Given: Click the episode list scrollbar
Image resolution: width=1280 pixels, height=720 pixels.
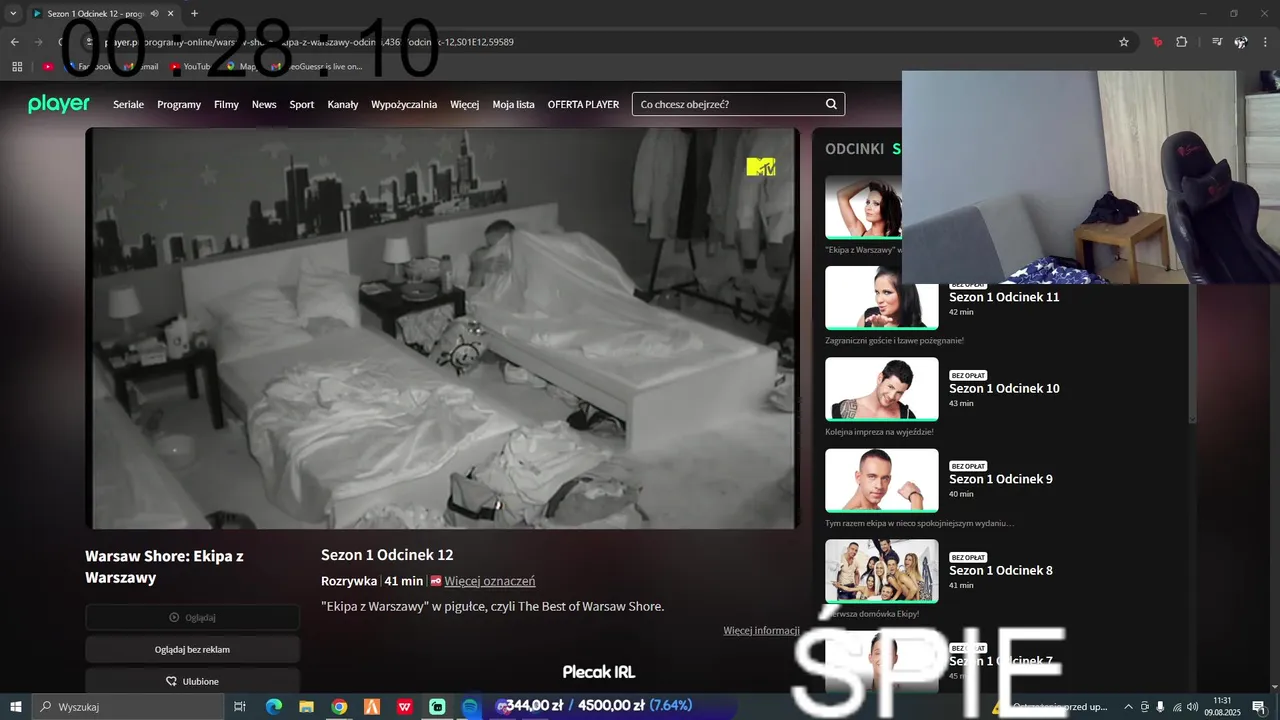Looking at the screenshot, I should tap(1192, 355).
